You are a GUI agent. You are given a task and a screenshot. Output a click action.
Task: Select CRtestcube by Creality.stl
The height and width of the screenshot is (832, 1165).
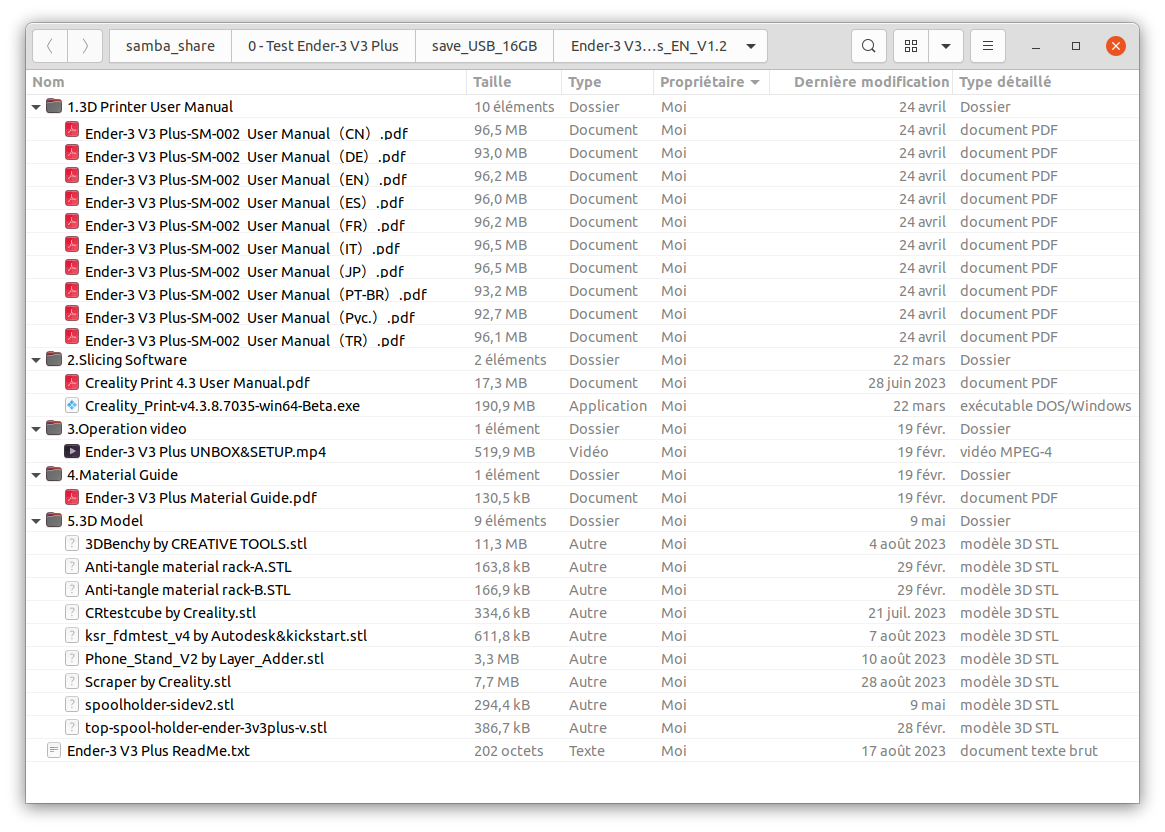tap(170, 614)
